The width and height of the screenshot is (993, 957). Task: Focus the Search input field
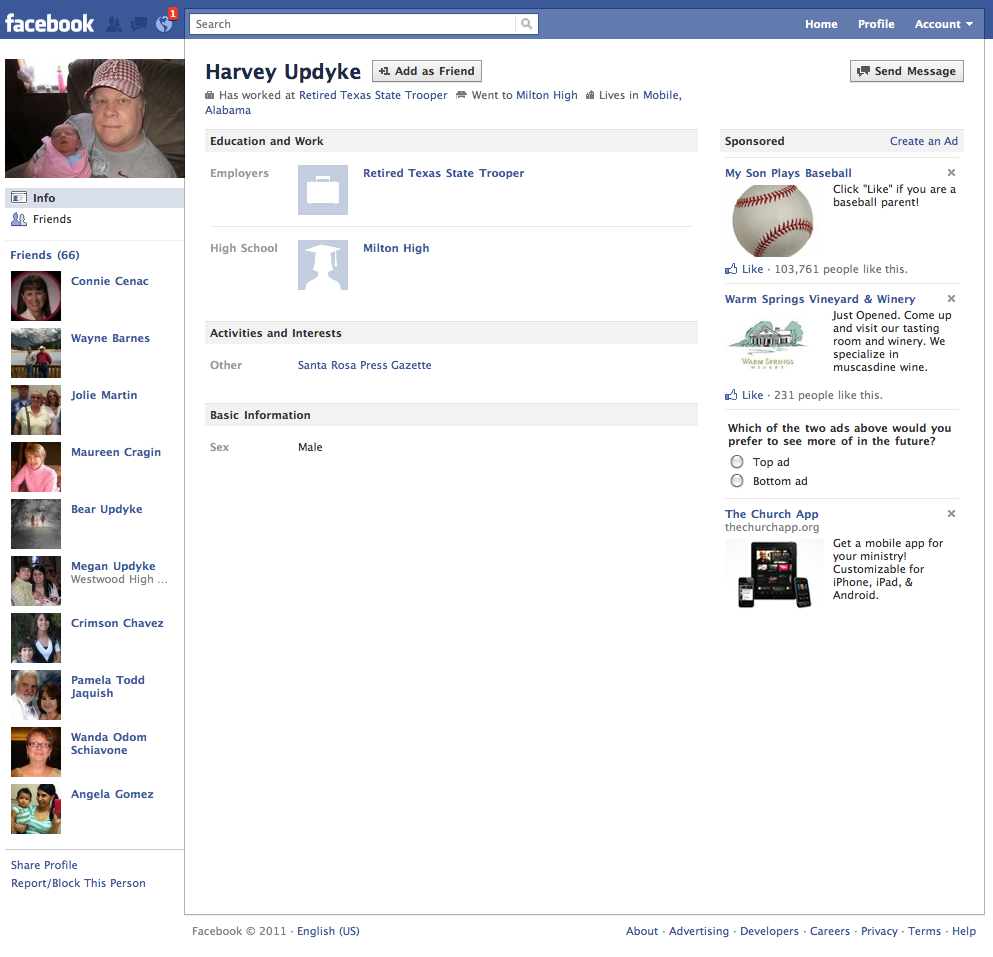(352, 24)
